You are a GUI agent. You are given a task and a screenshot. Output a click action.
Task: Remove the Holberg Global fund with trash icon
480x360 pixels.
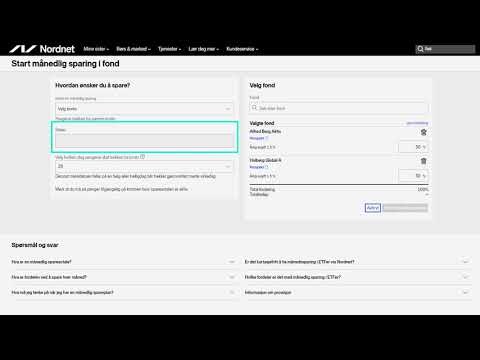point(424,161)
